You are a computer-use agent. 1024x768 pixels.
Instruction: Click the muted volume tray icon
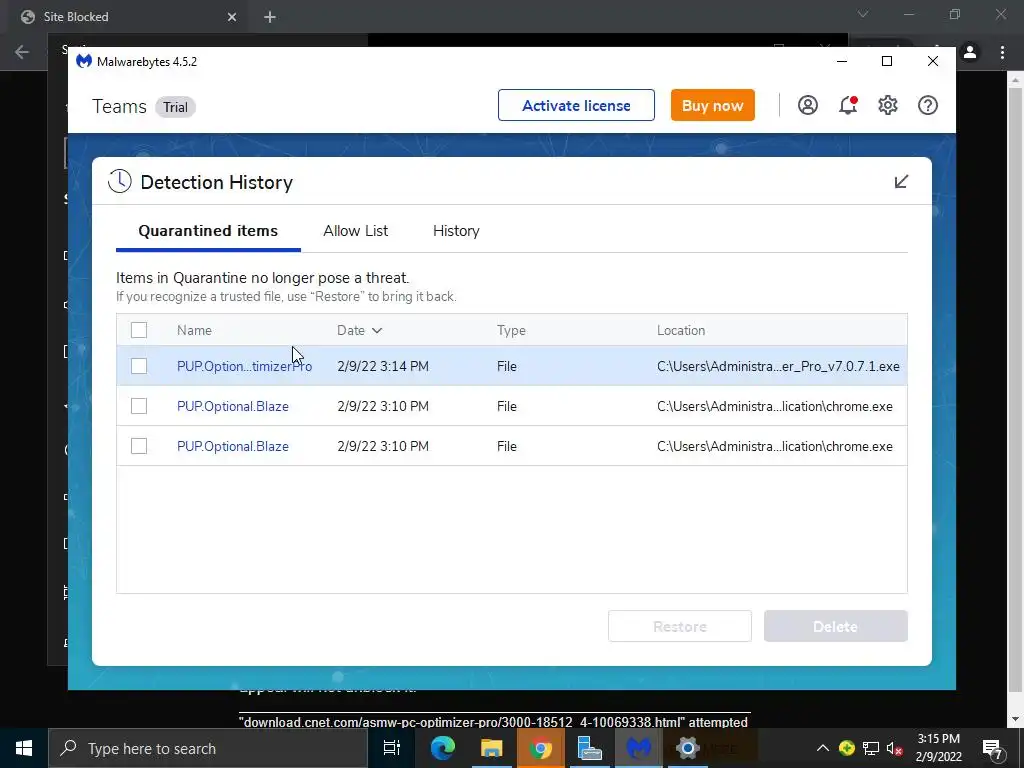[x=895, y=748]
